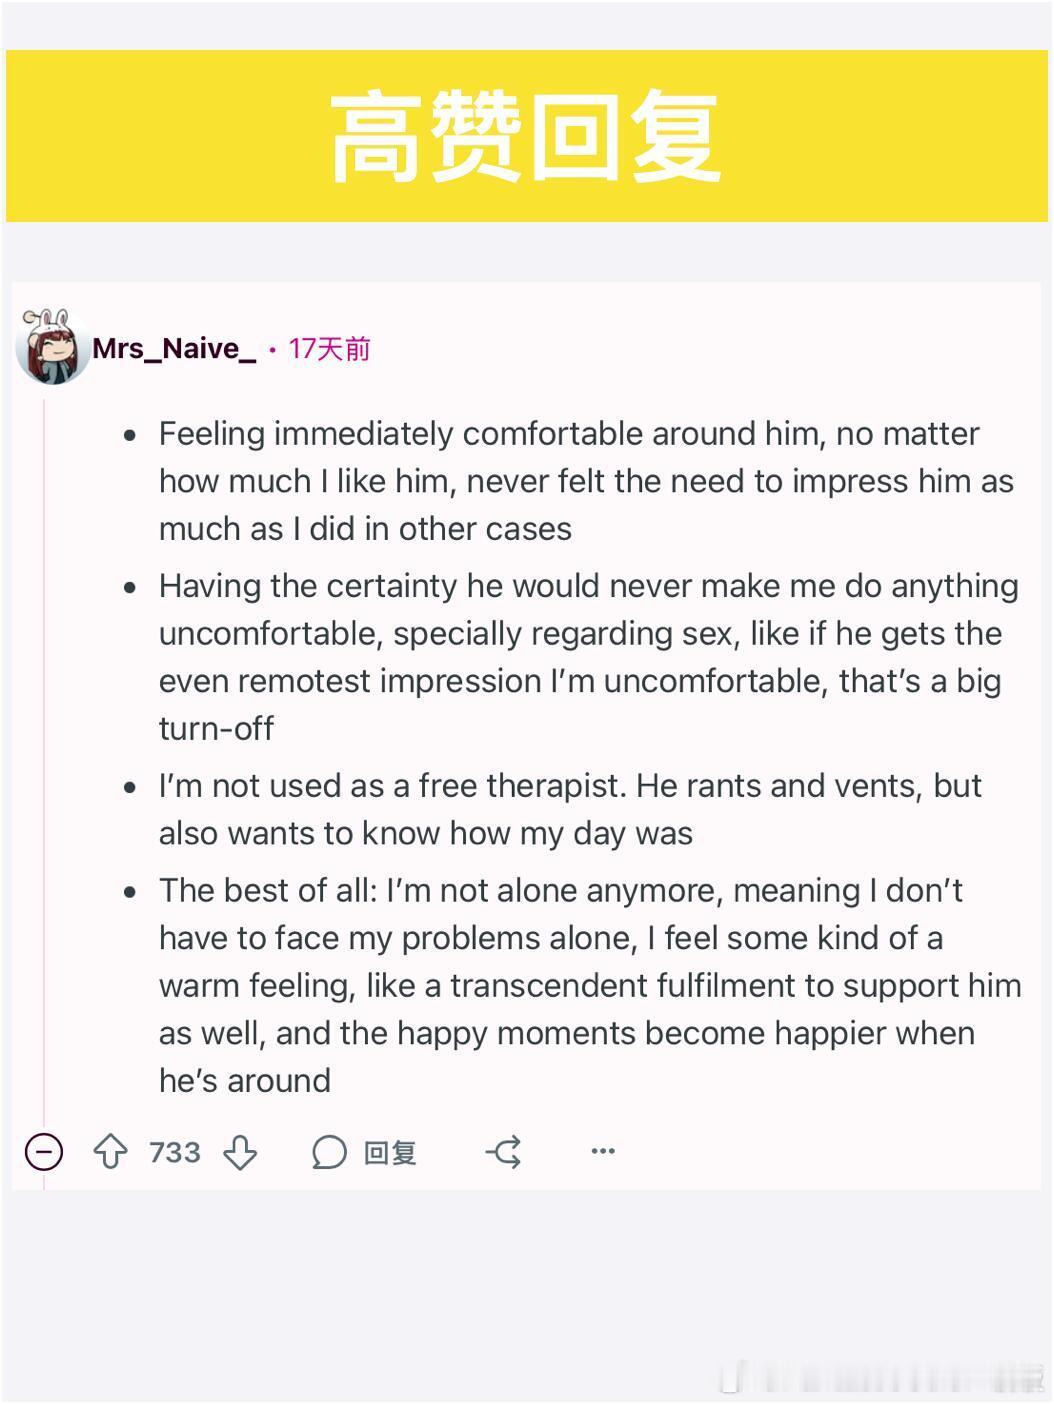1054x1404 pixels.
Task: Upvote the Mrs_Naive_ comment
Action: point(110,1152)
